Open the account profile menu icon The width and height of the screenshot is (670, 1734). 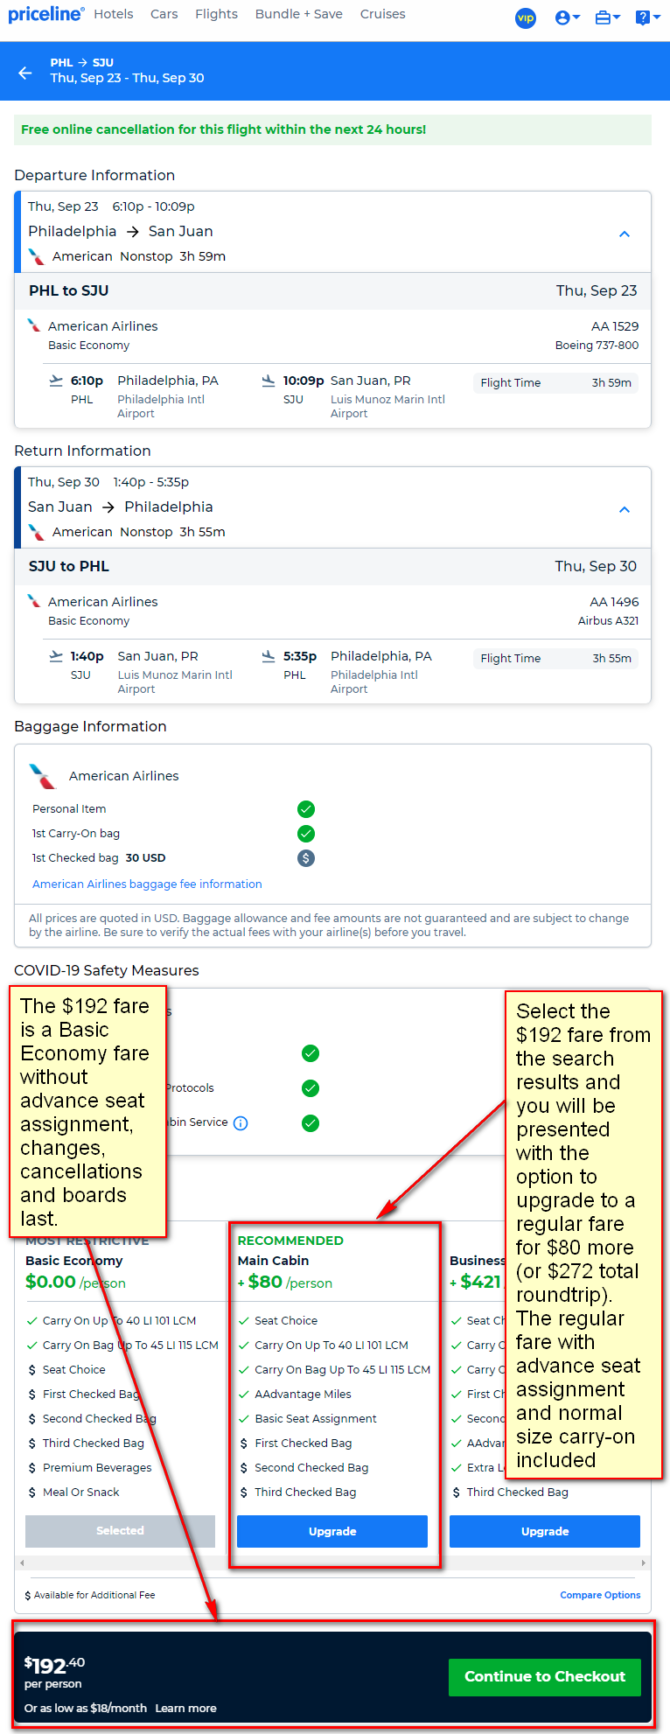(x=567, y=18)
